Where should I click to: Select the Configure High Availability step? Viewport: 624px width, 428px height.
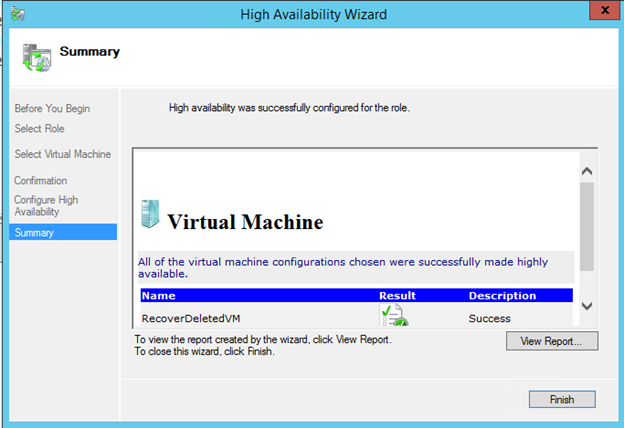point(46,206)
